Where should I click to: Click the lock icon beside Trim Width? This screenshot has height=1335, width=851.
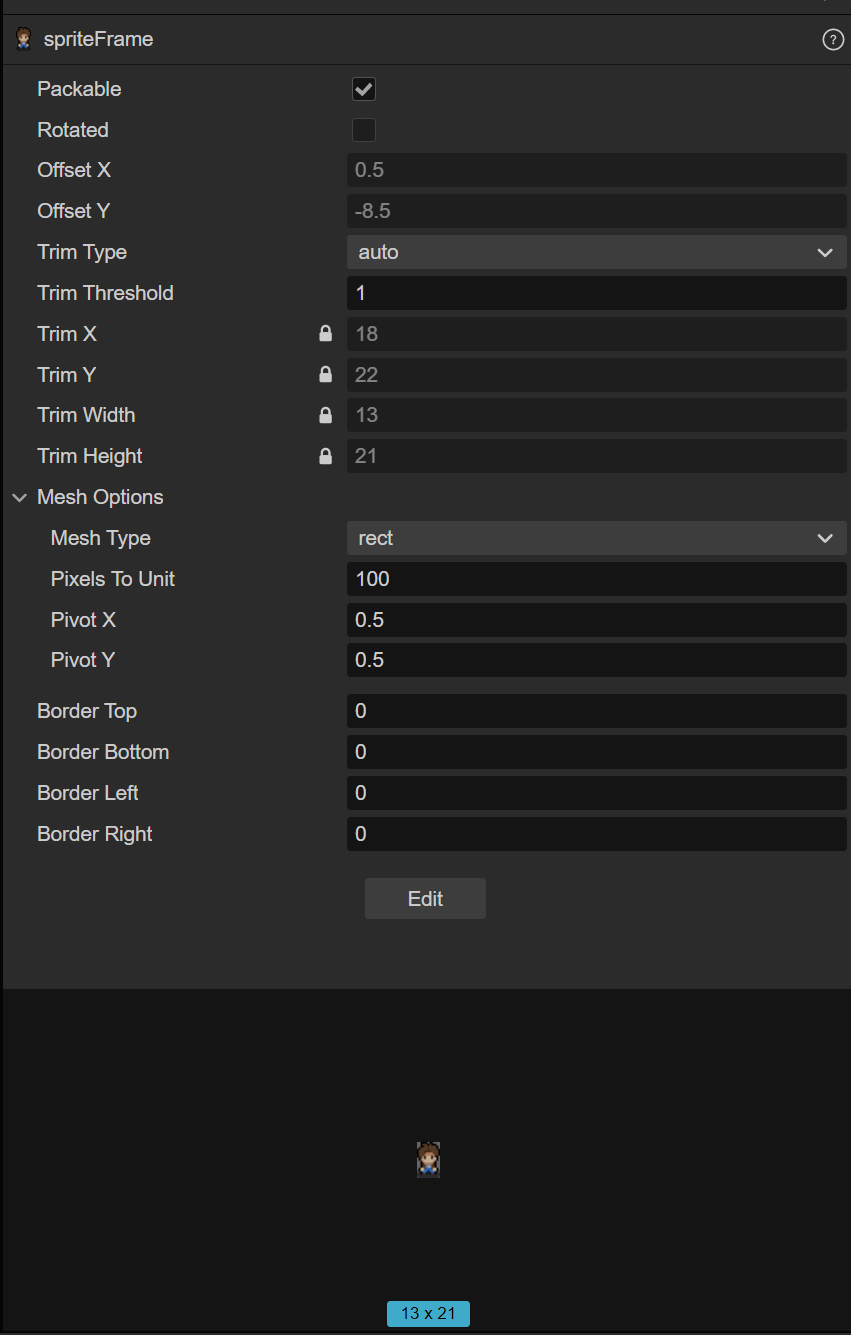click(325, 415)
